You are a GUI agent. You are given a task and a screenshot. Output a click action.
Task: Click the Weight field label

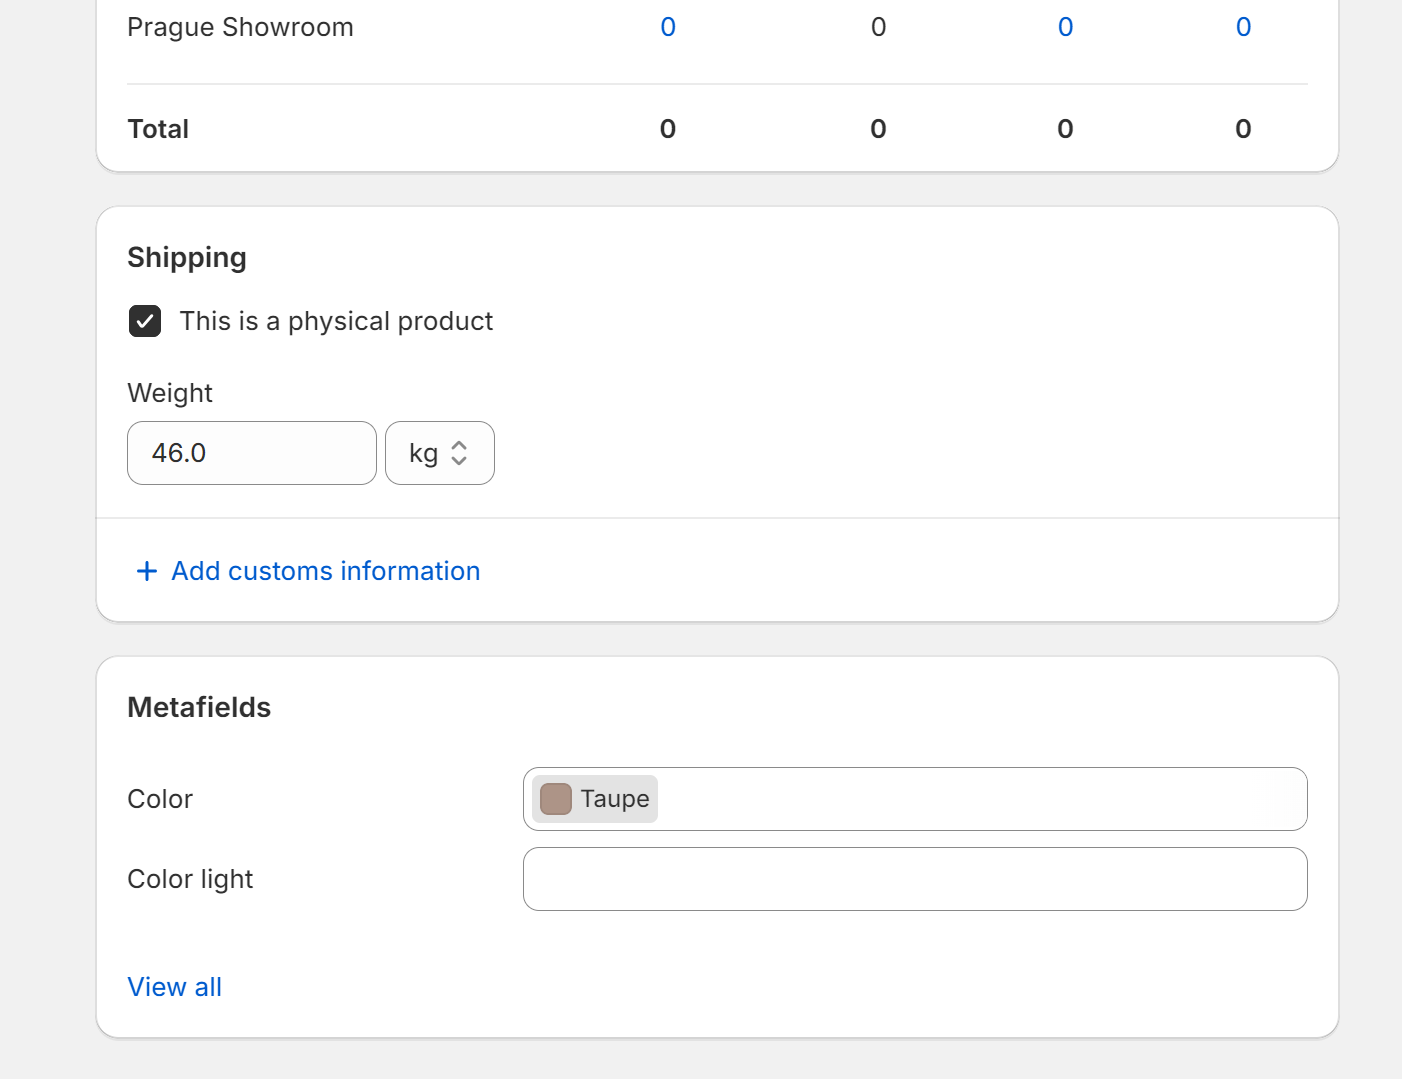pyautogui.click(x=170, y=393)
